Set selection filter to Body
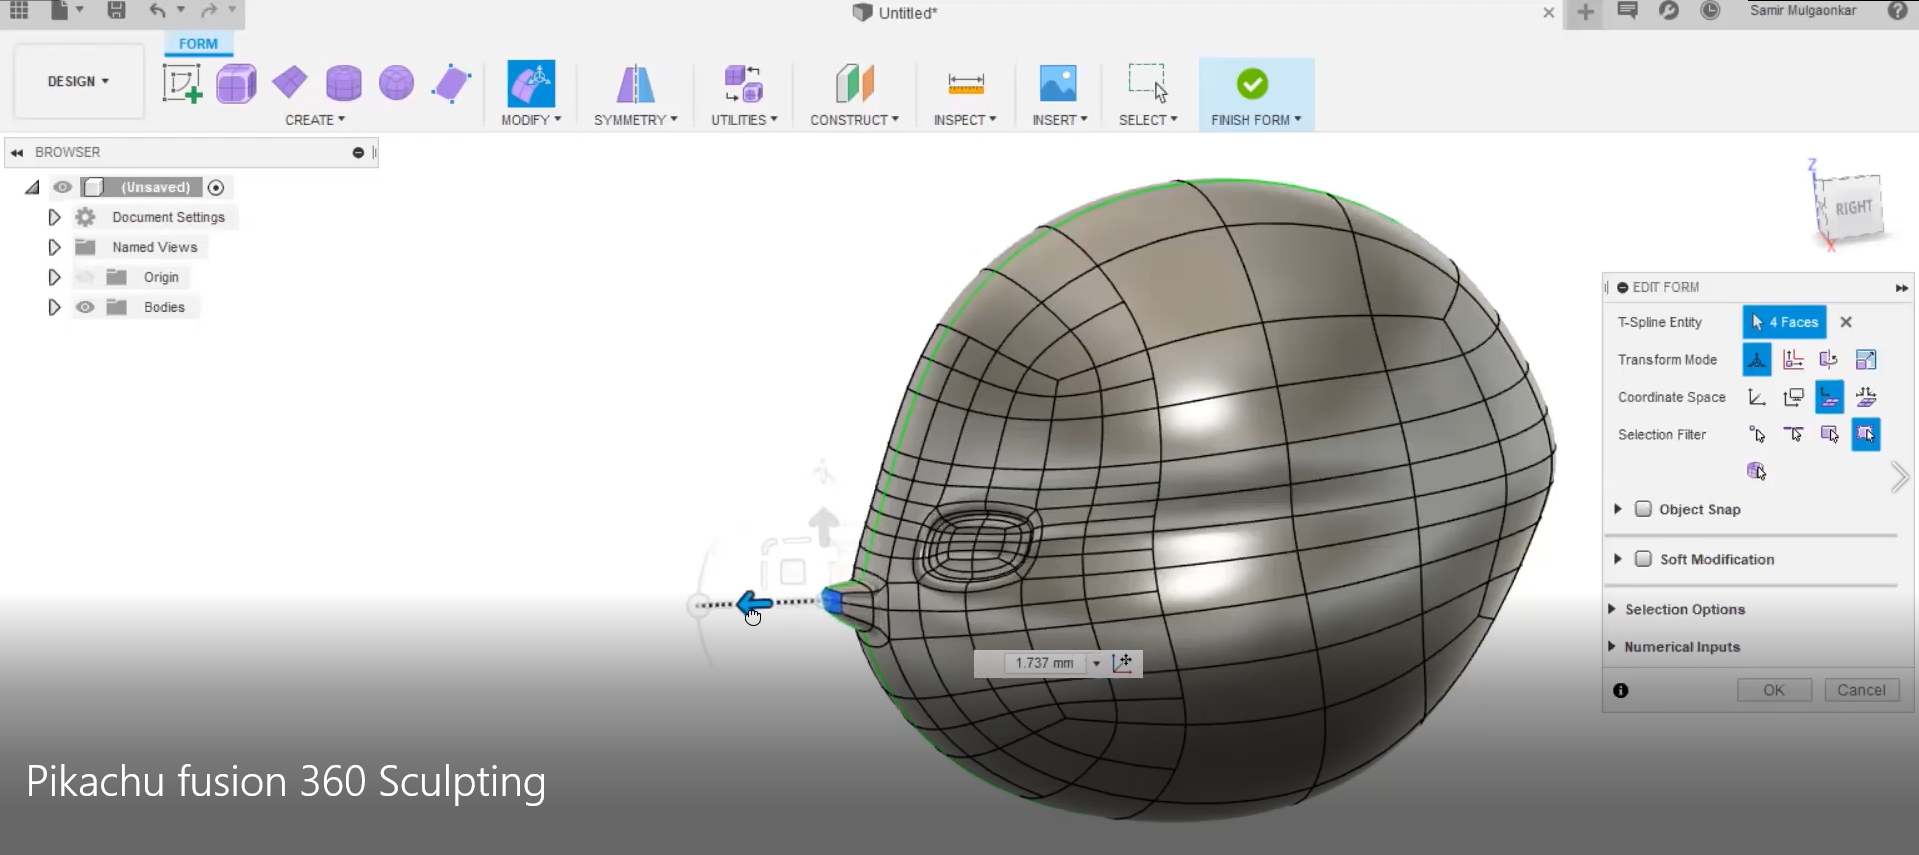This screenshot has height=855, width=1919. [x=1756, y=471]
